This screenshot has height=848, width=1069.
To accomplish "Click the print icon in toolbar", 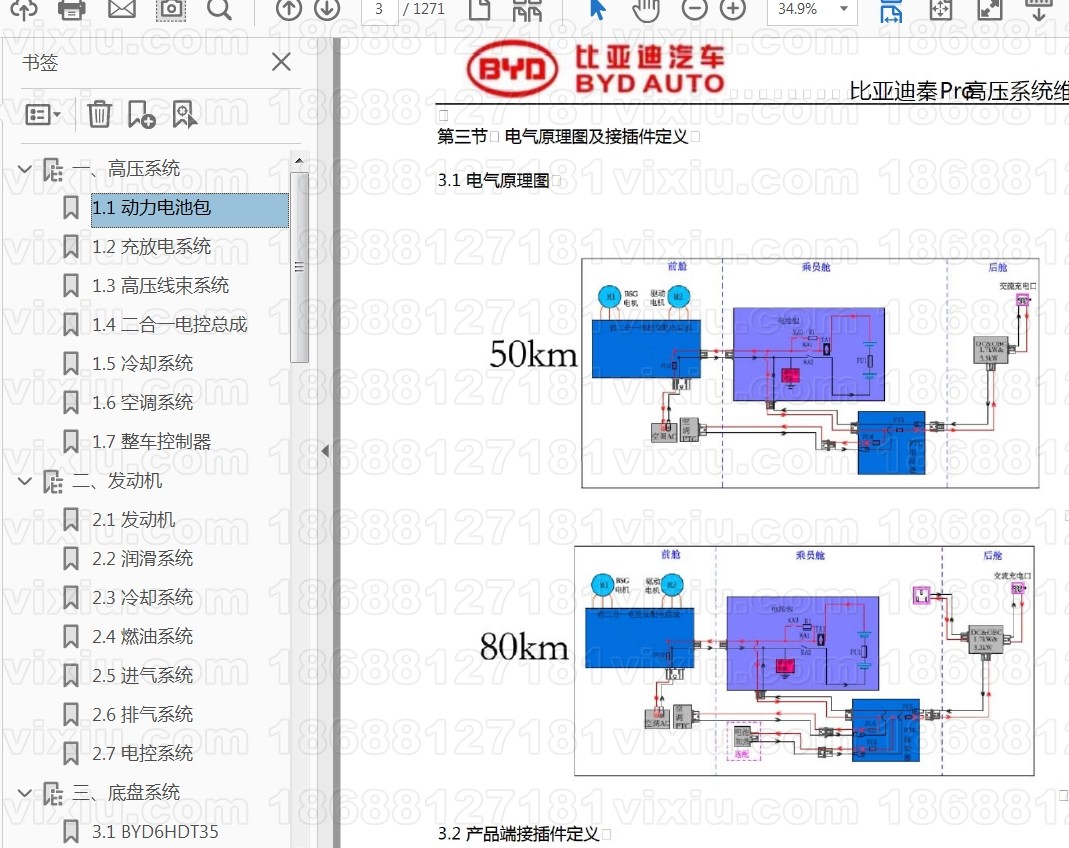I will click(x=72, y=9).
